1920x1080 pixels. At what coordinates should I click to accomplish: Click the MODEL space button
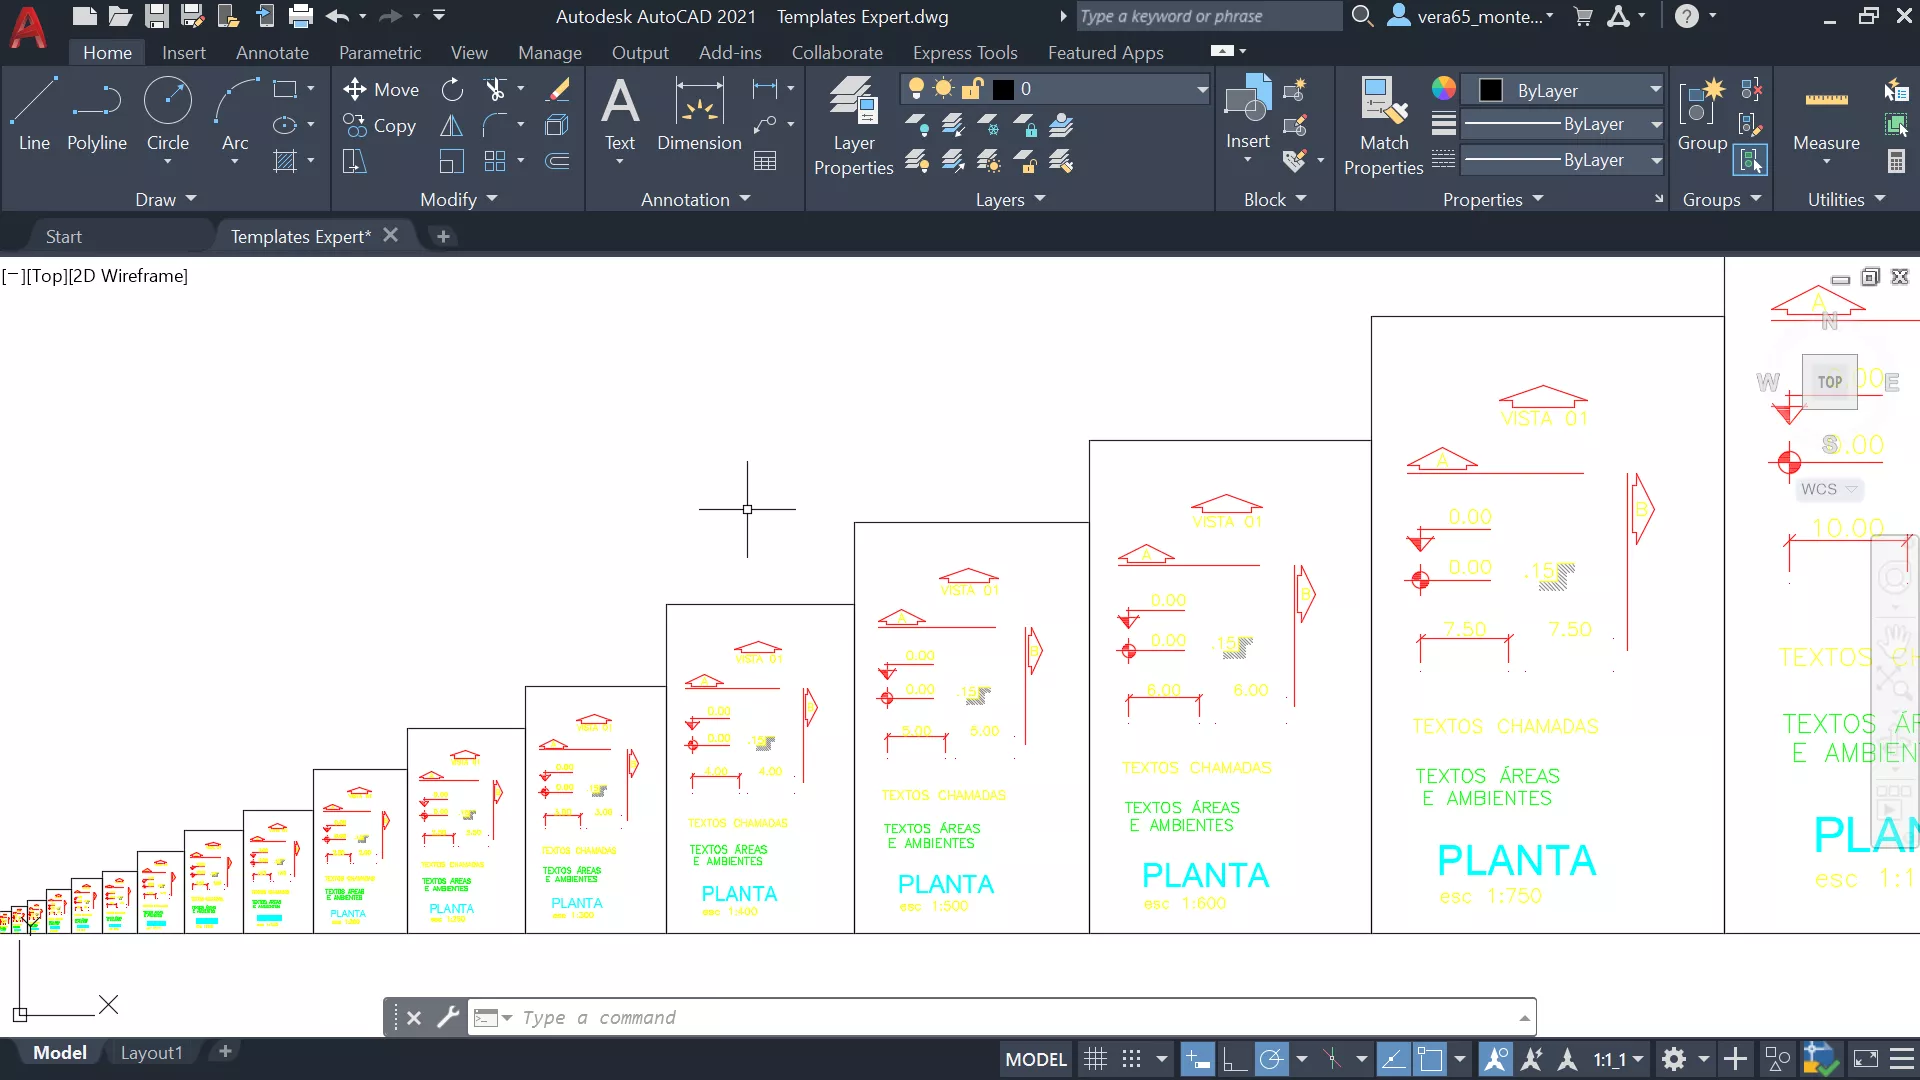click(1035, 1059)
